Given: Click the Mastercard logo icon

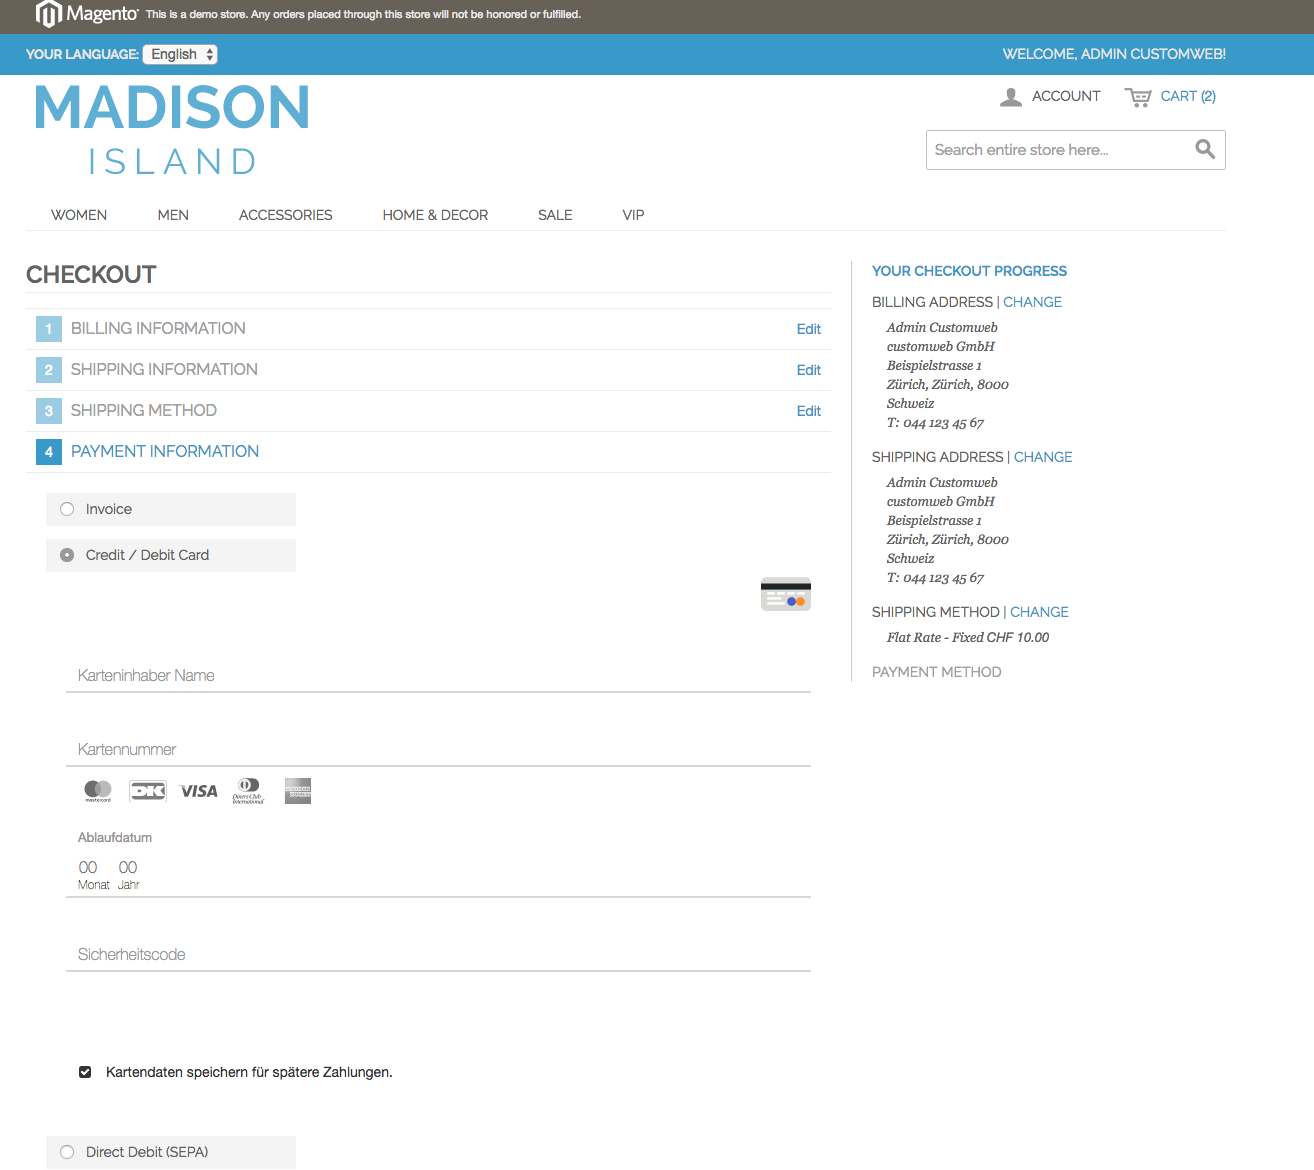Looking at the screenshot, I should 98,791.
